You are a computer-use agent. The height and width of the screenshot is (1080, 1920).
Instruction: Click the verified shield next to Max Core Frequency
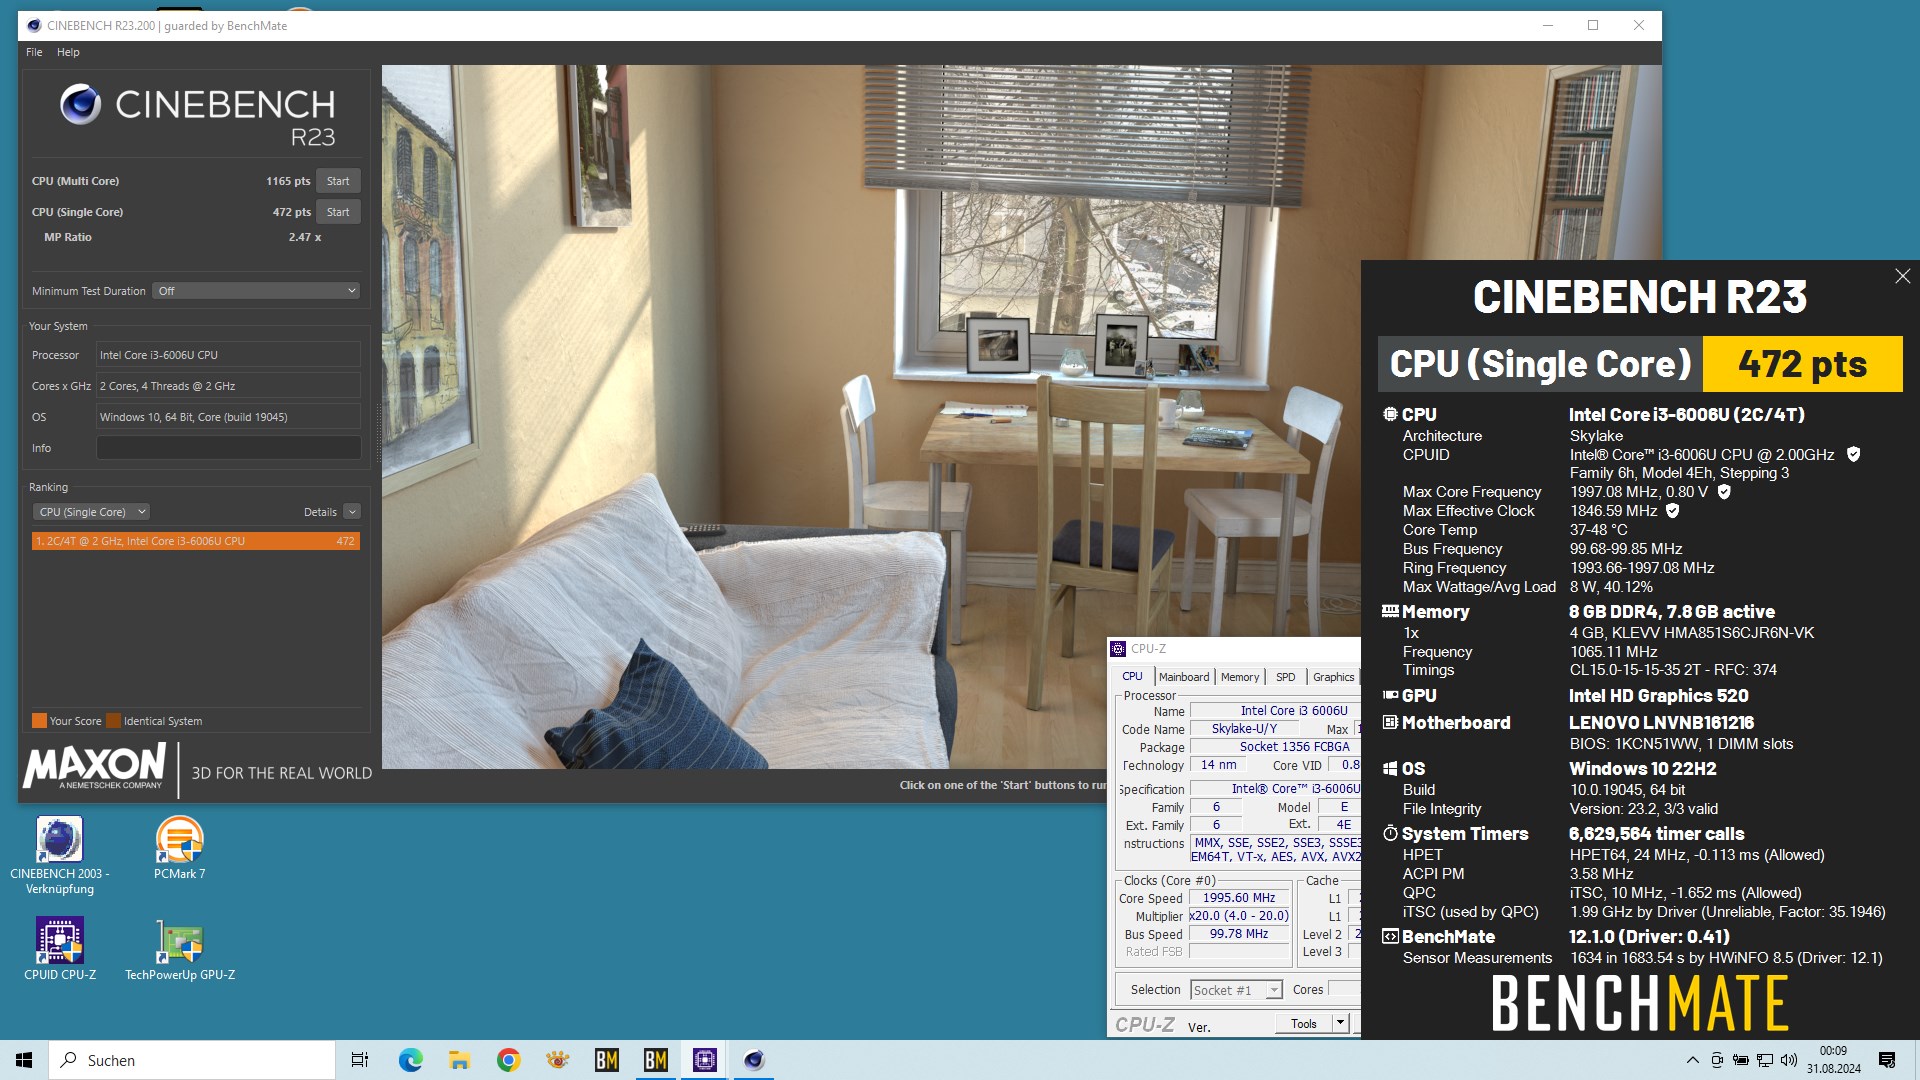pos(1724,492)
